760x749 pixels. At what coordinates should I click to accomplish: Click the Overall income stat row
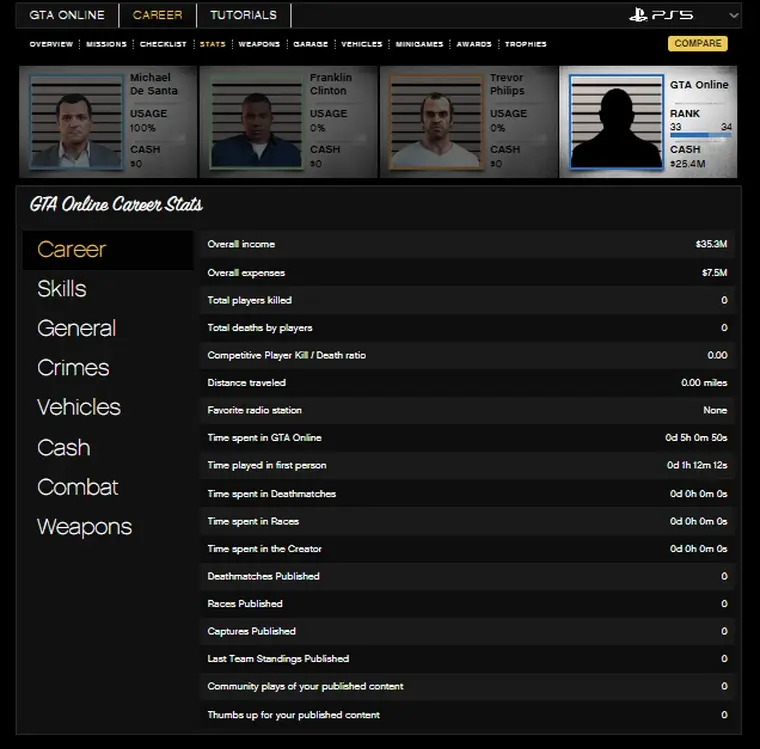click(x=467, y=244)
